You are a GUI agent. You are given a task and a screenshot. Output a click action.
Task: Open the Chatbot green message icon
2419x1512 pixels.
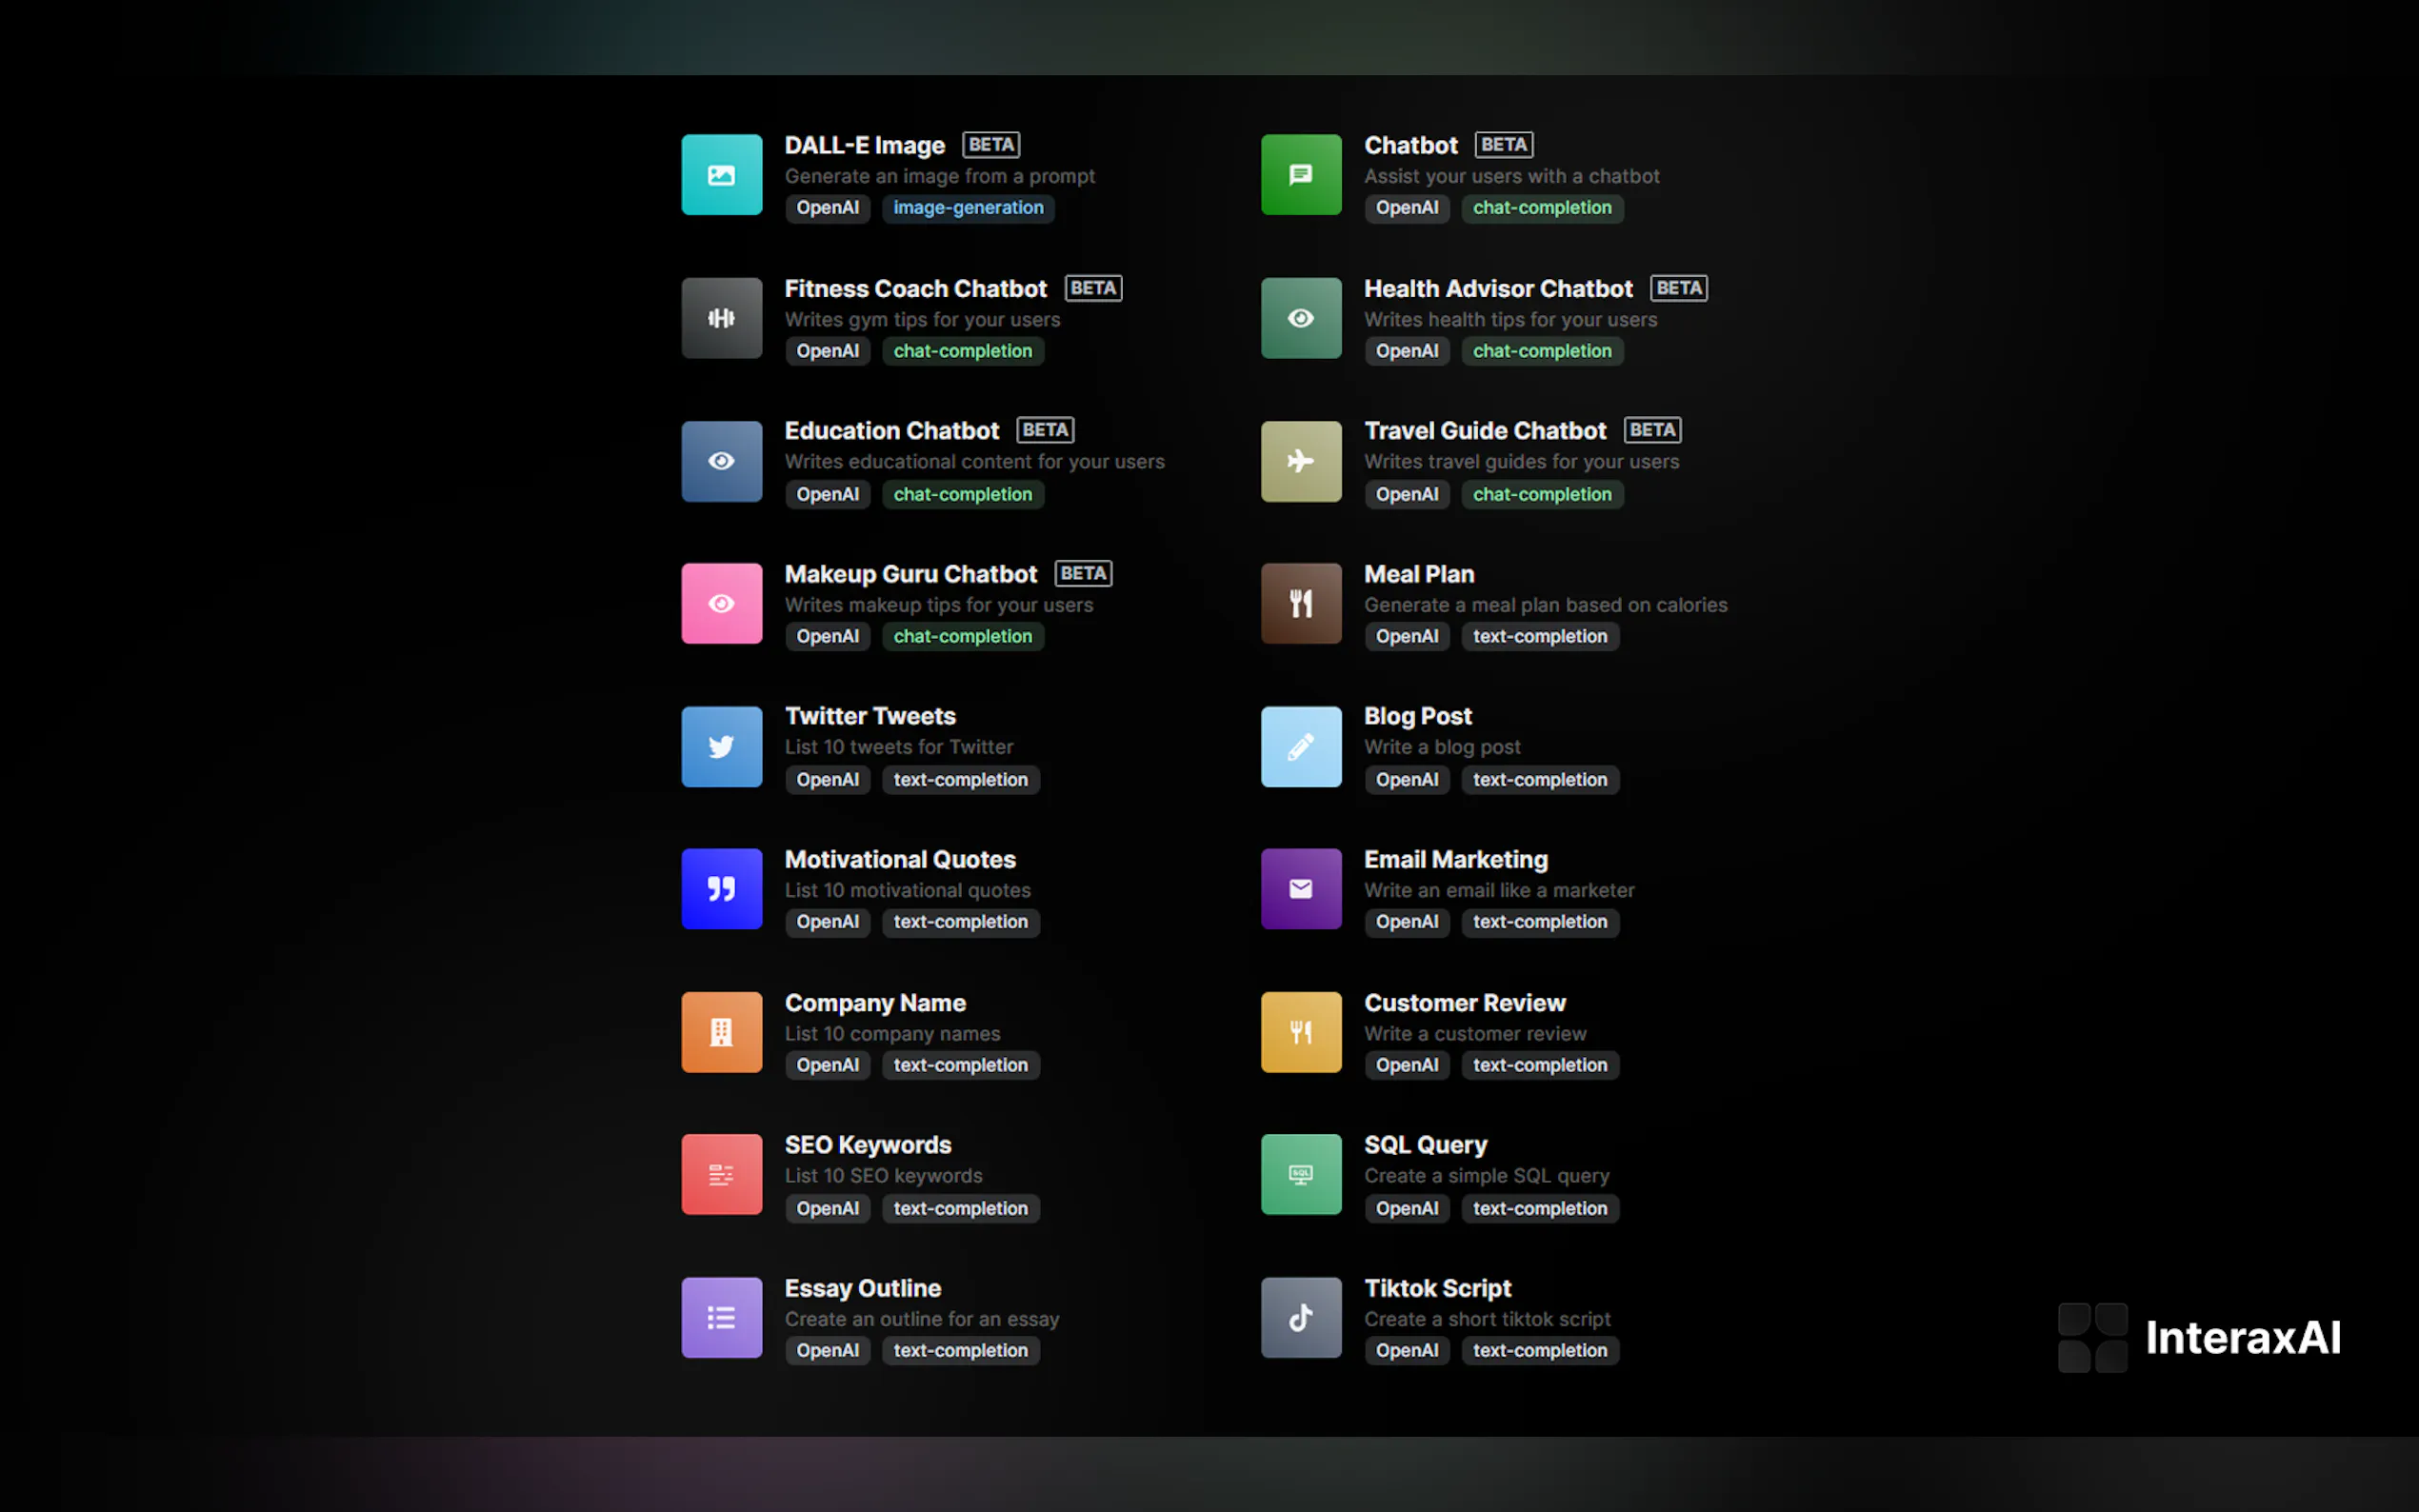[1300, 175]
